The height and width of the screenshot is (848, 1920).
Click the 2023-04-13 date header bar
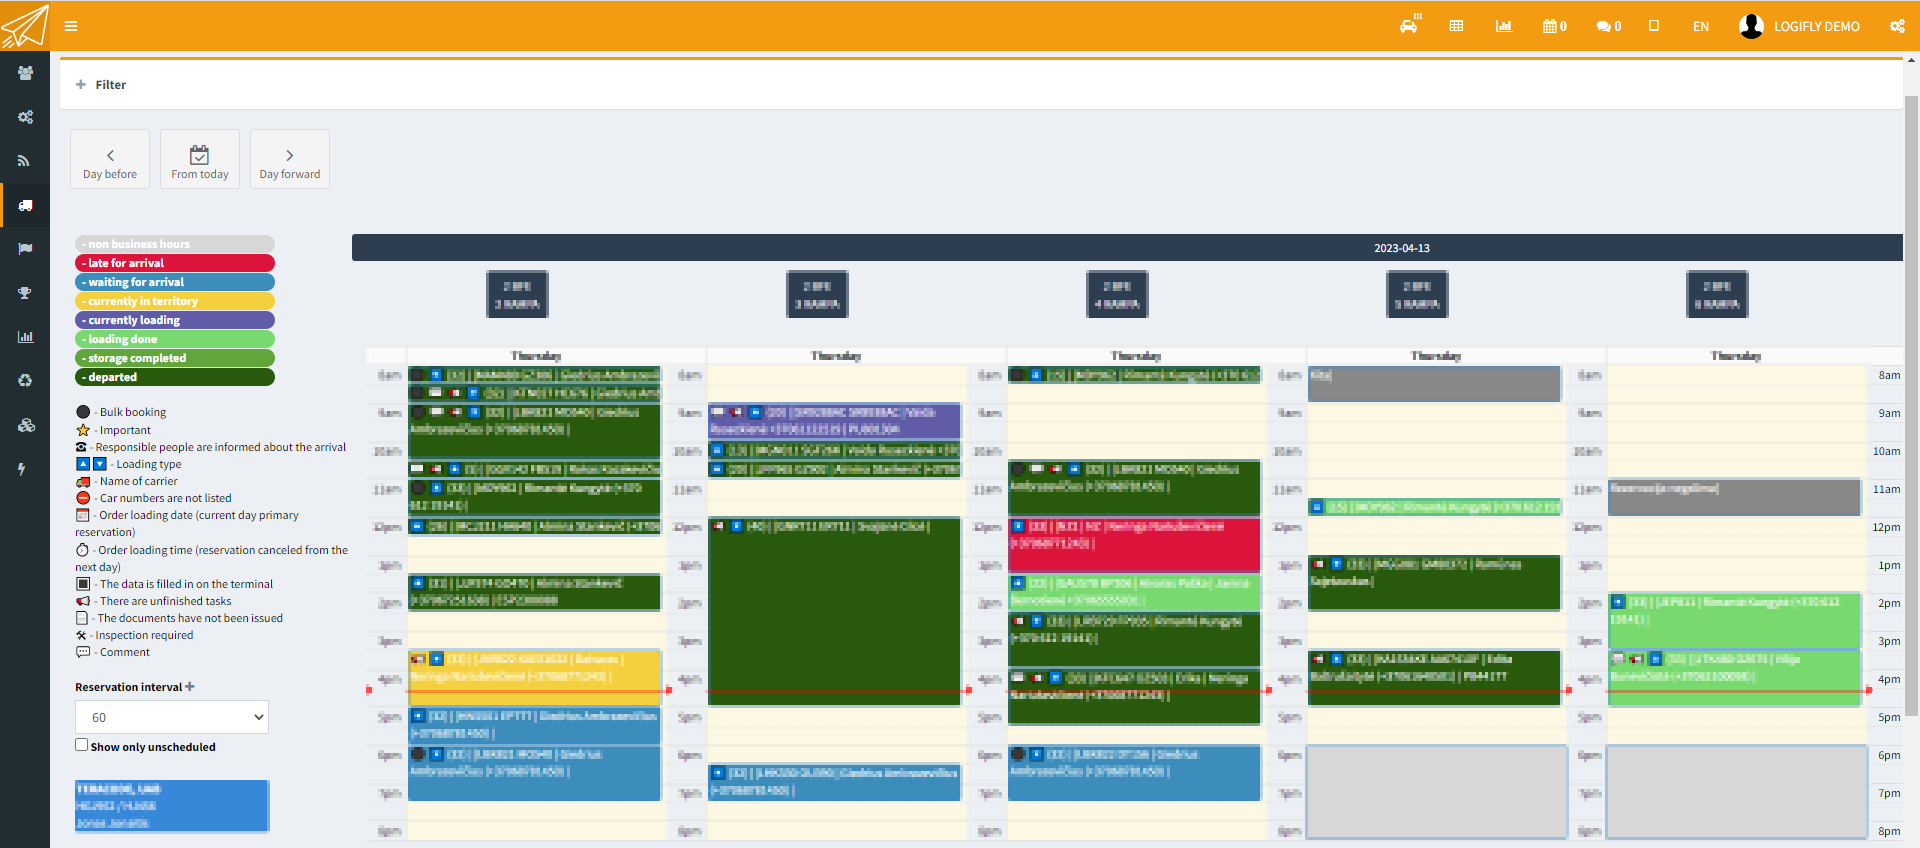[1127, 248]
